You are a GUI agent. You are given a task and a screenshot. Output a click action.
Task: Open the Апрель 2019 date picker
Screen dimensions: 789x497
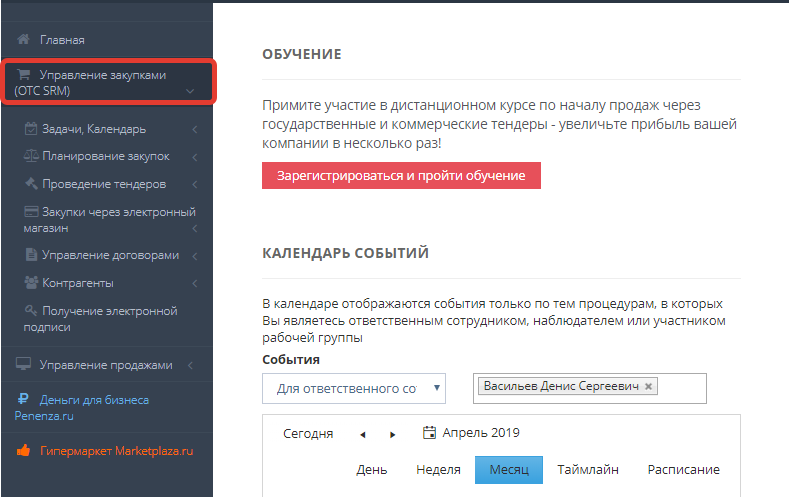pyautogui.click(x=471, y=433)
